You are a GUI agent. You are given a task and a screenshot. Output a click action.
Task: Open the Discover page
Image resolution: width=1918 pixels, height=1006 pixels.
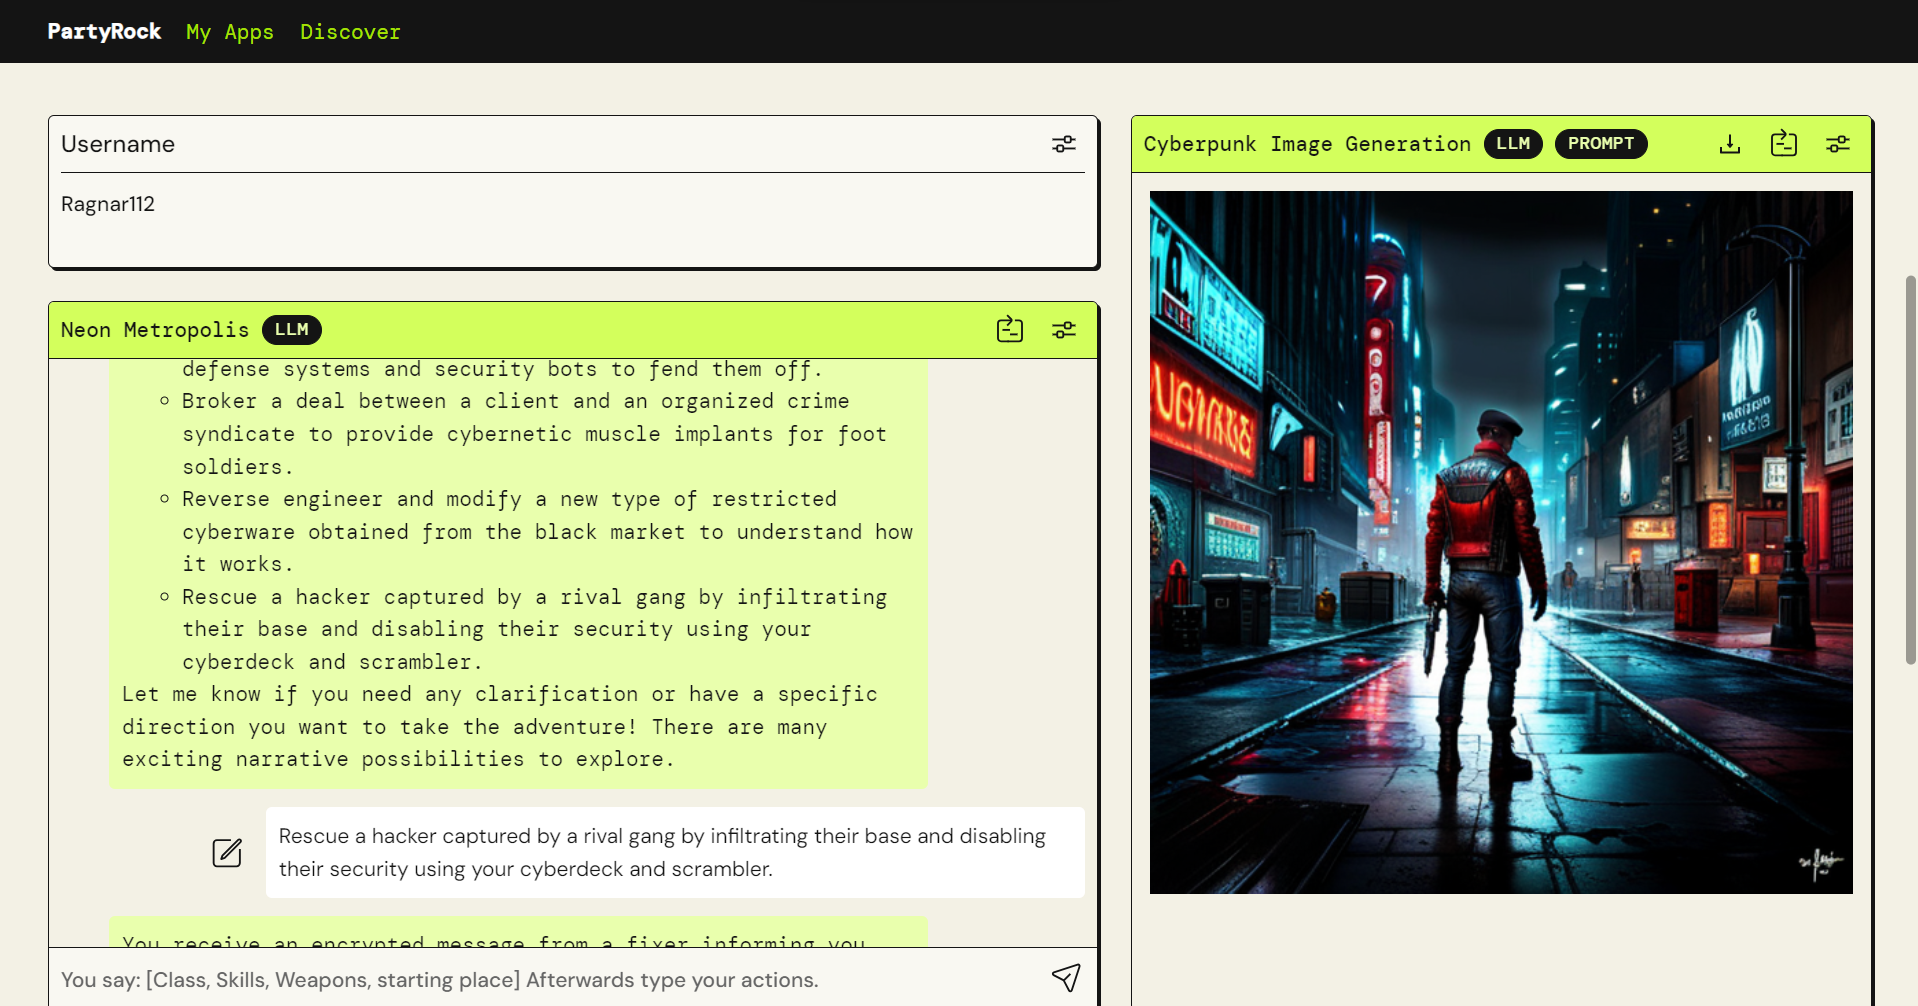tap(350, 32)
